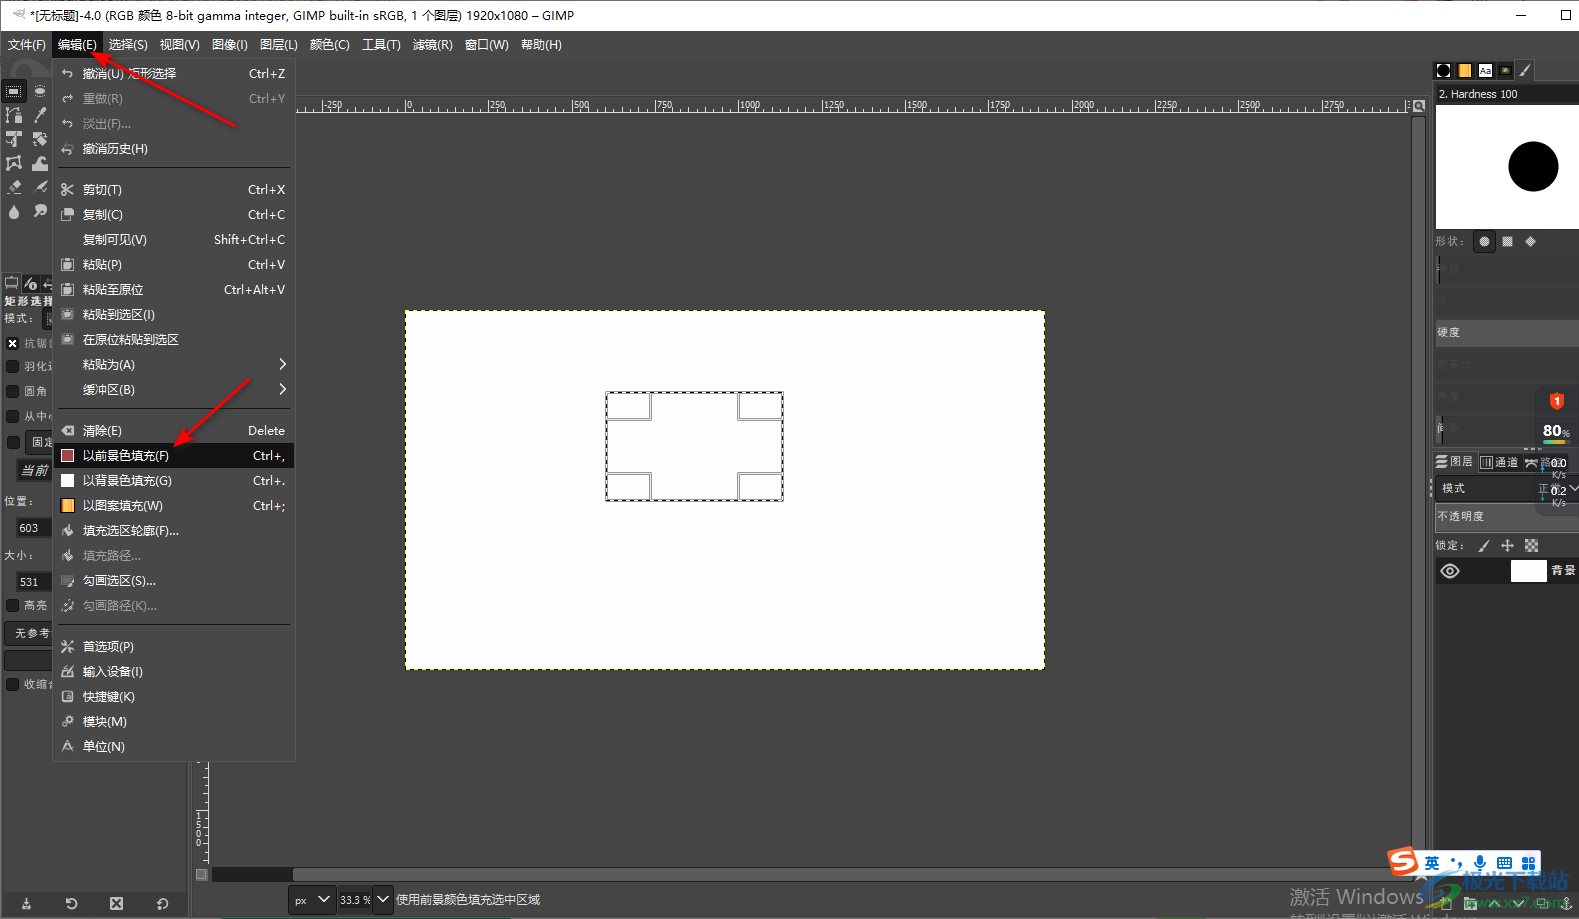Select the Eraser tool in toolbox
Image resolution: width=1579 pixels, height=919 pixels.
click(x=13, y=187)
